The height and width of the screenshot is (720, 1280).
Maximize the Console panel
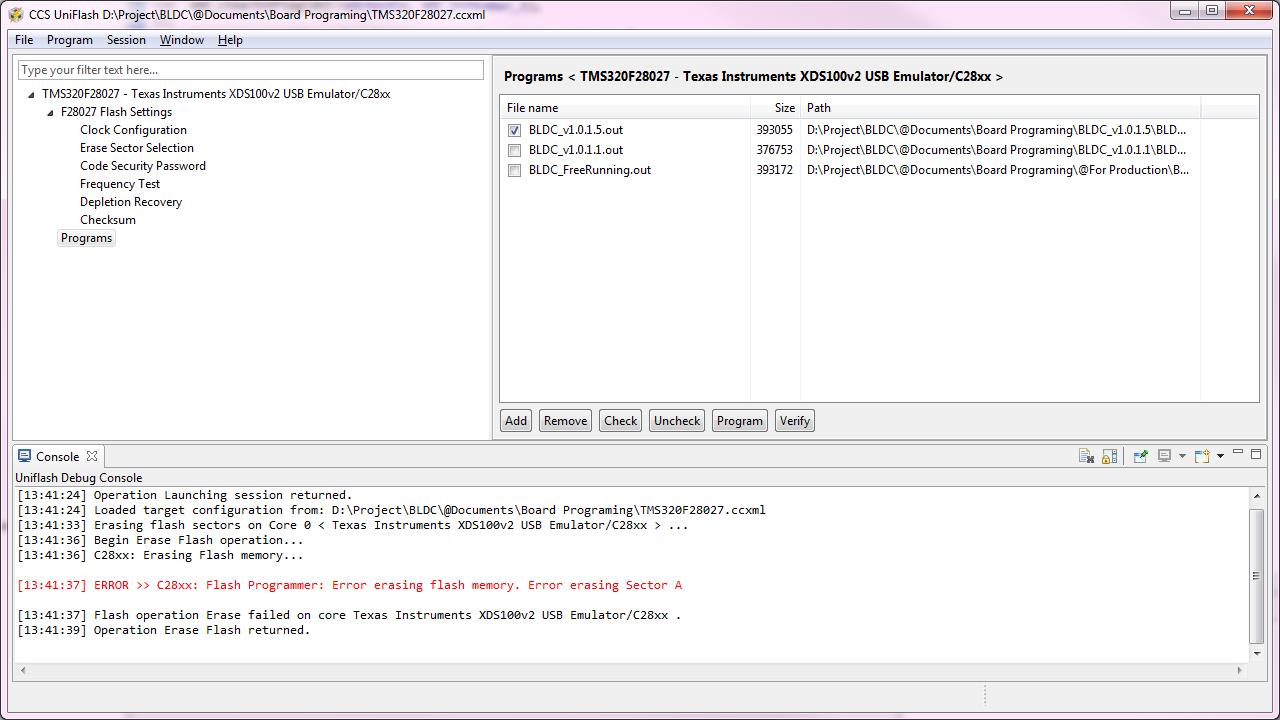pyautogui.click(x=1256, y=453)
